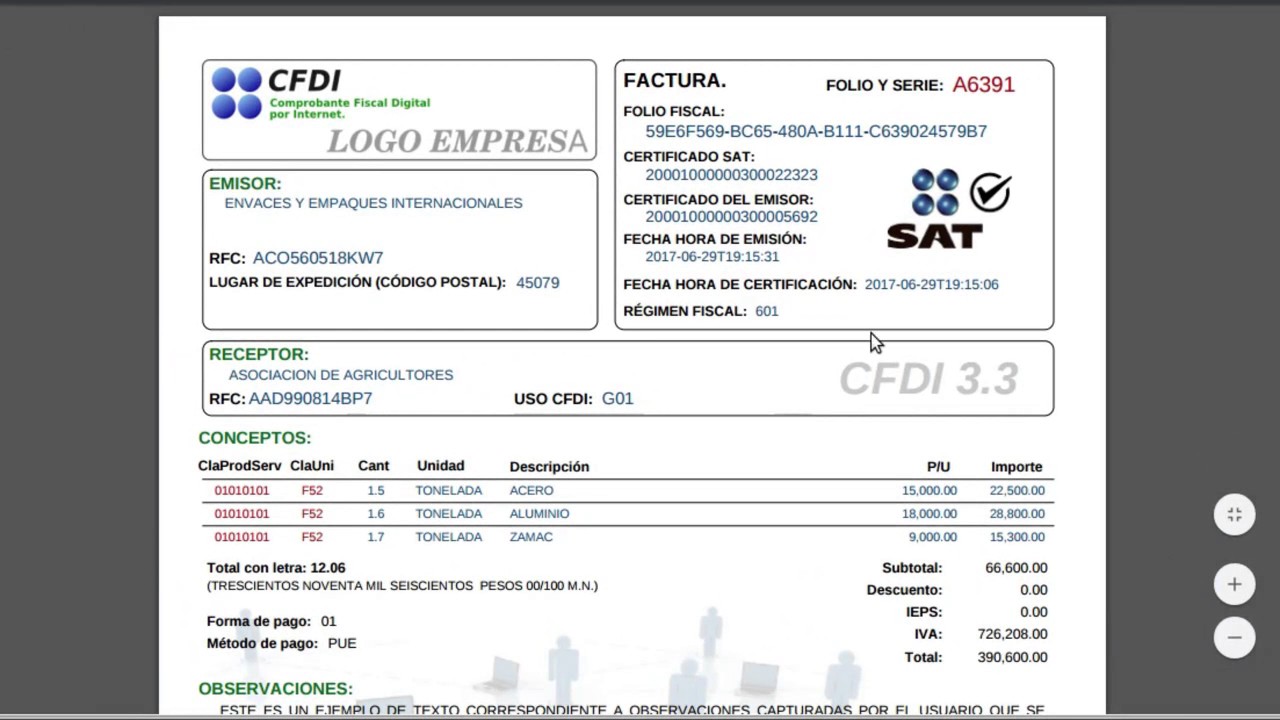The height and width of the screenshot is (720, 1280).
Task: Click the ClaProdServ column header
Action: point(240,466)
